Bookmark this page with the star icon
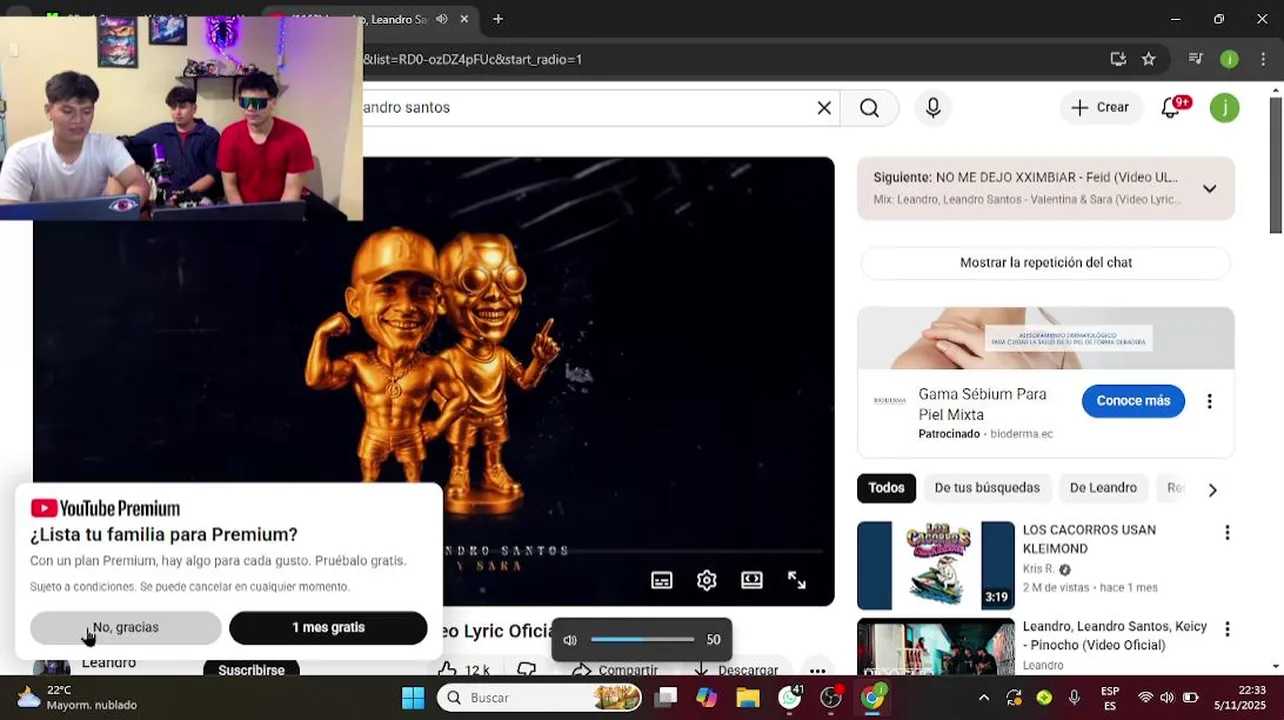The width and height of the screenshot is (1284, 720). [x=1148, y=59]
